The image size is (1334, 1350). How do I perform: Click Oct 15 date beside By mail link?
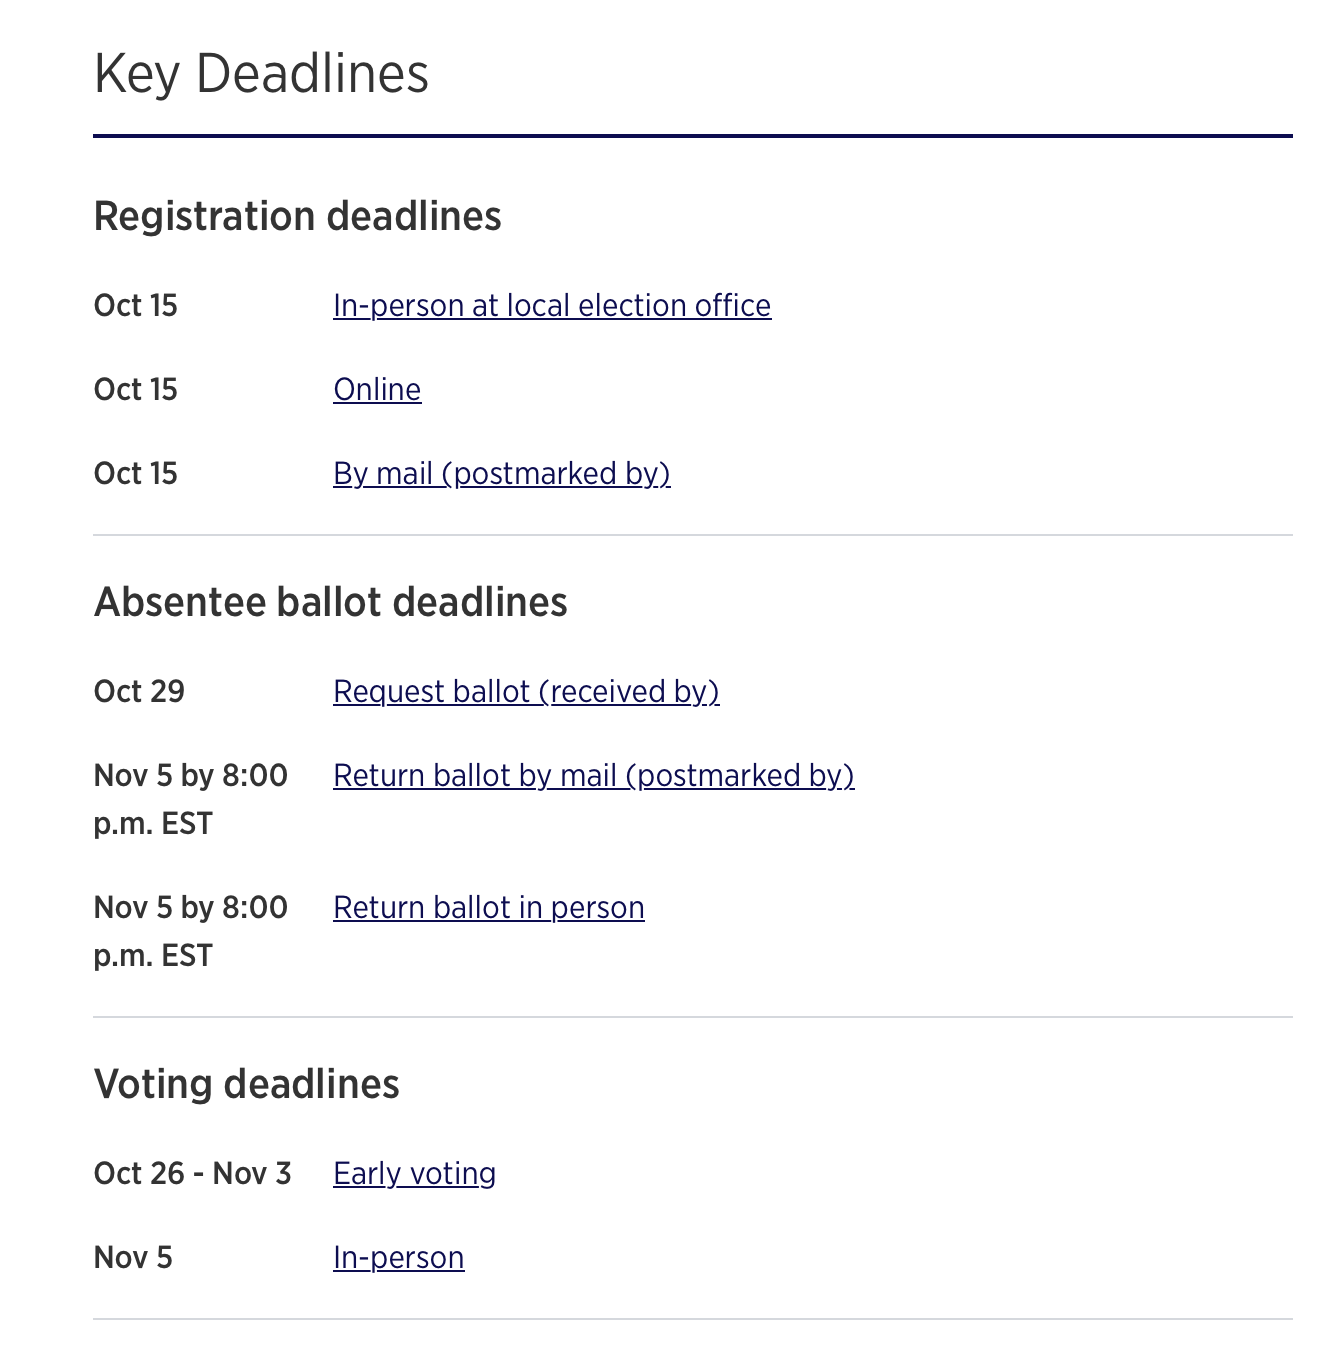(x=135, y=474)
